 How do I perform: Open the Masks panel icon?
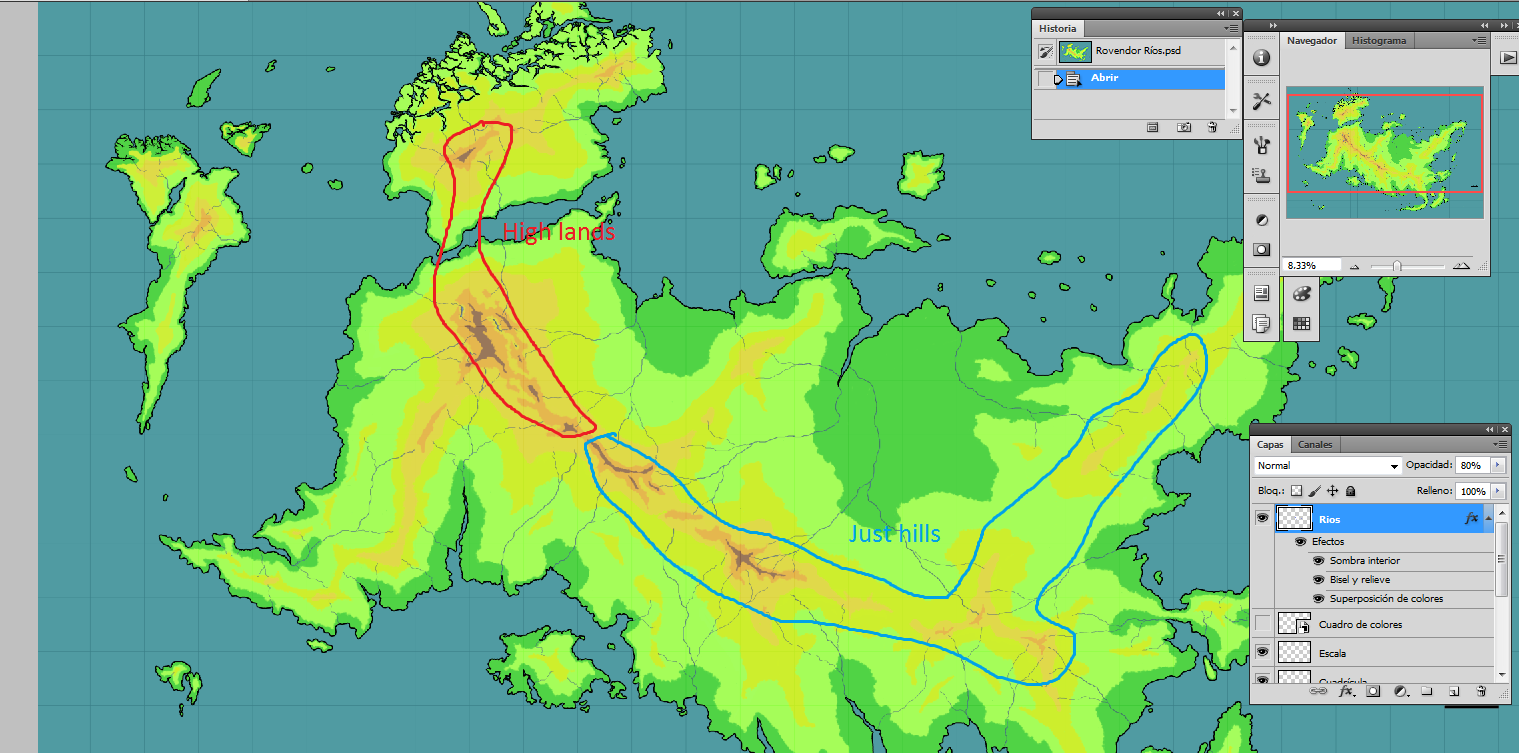pos(1261,250)
